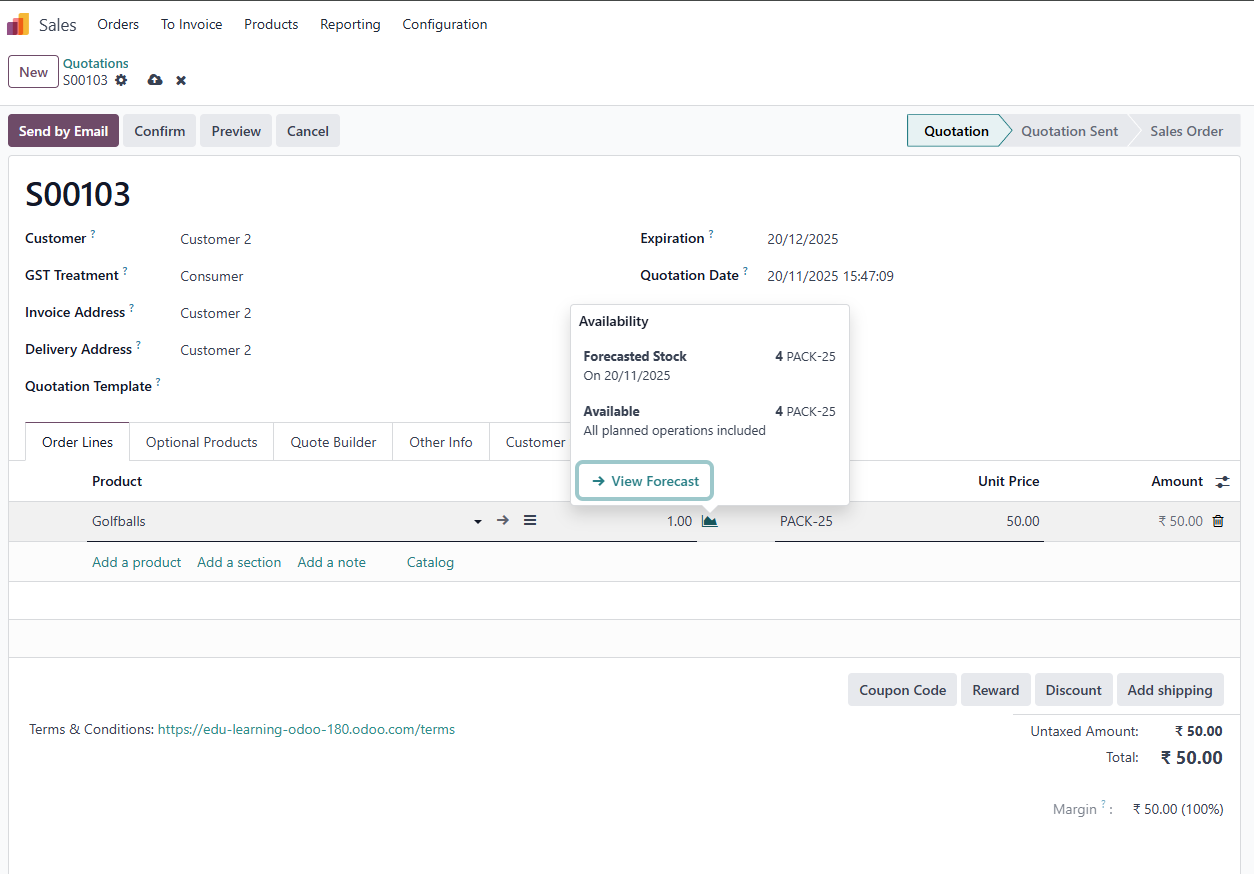
Task: Click the forecast chart icon next to quantity
Action: 710,521
